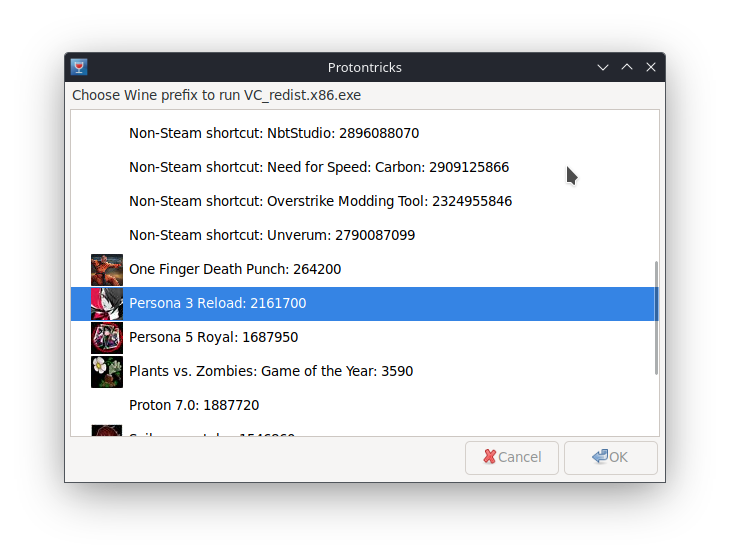The image size is (730, 559).
Task: Confirm the selection with OK button
Action: [x=610, y=458]
